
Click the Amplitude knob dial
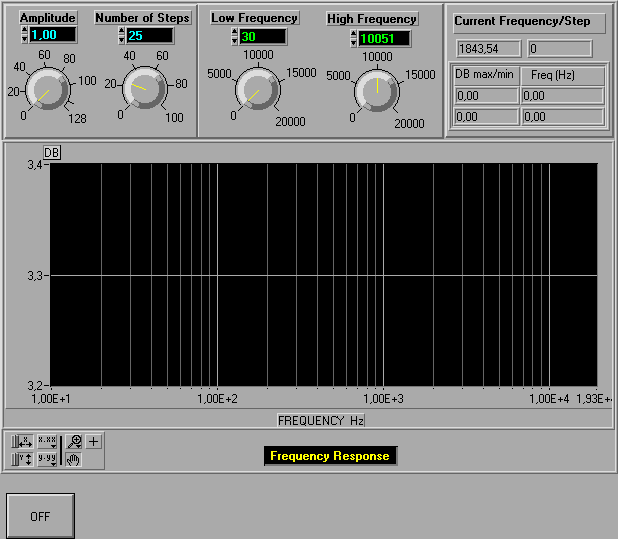[48, 89]
